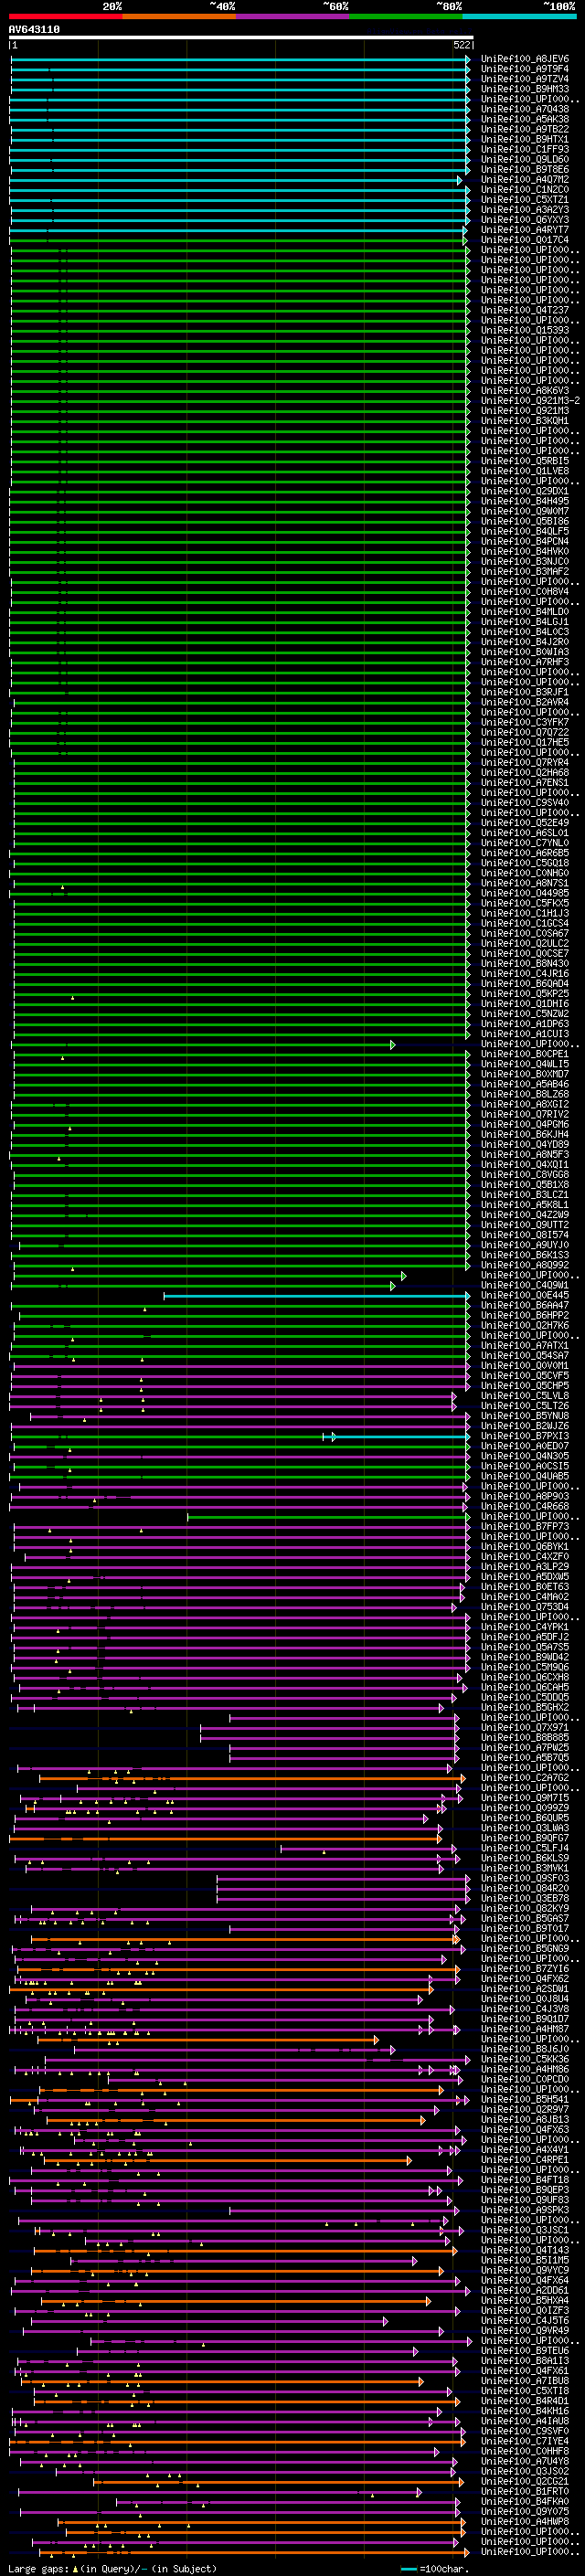Choose label UniRef100_B7FP73
585x2576 pixels.
coord(525,1527)
